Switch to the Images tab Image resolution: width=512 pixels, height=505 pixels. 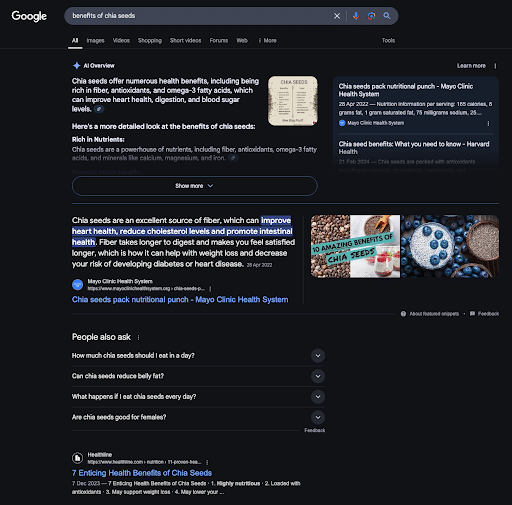(95, 41)
